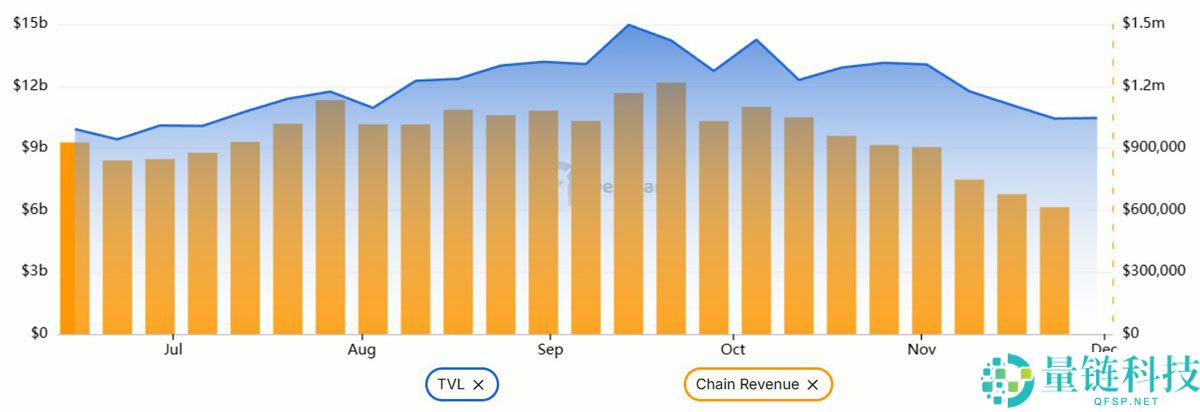Screen dimensions: 1200x412
Task: Select the Nov label on the time axis
Action: [x=921, y=350]
